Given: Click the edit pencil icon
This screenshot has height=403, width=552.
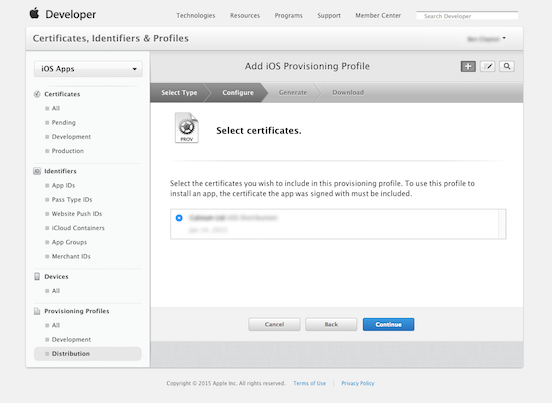Looking at the screenshot, I should coord(488,66).
